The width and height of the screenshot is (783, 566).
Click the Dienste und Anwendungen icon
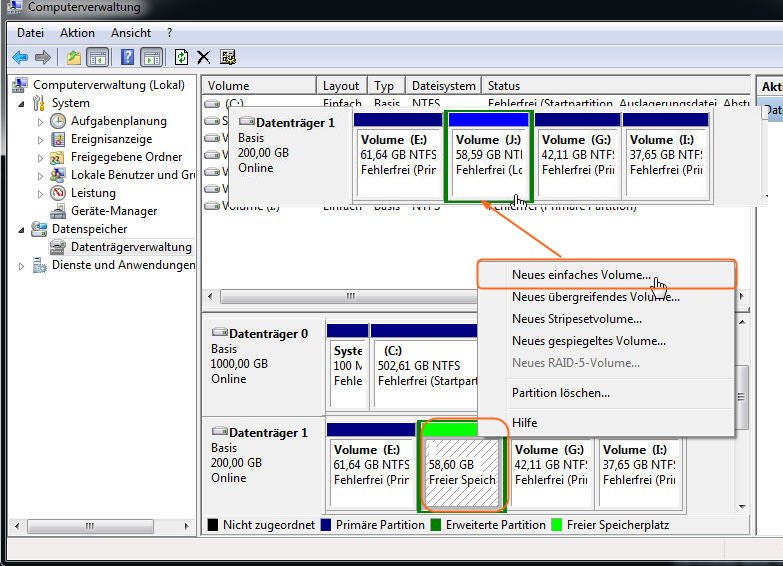click(x=39, y=265)
